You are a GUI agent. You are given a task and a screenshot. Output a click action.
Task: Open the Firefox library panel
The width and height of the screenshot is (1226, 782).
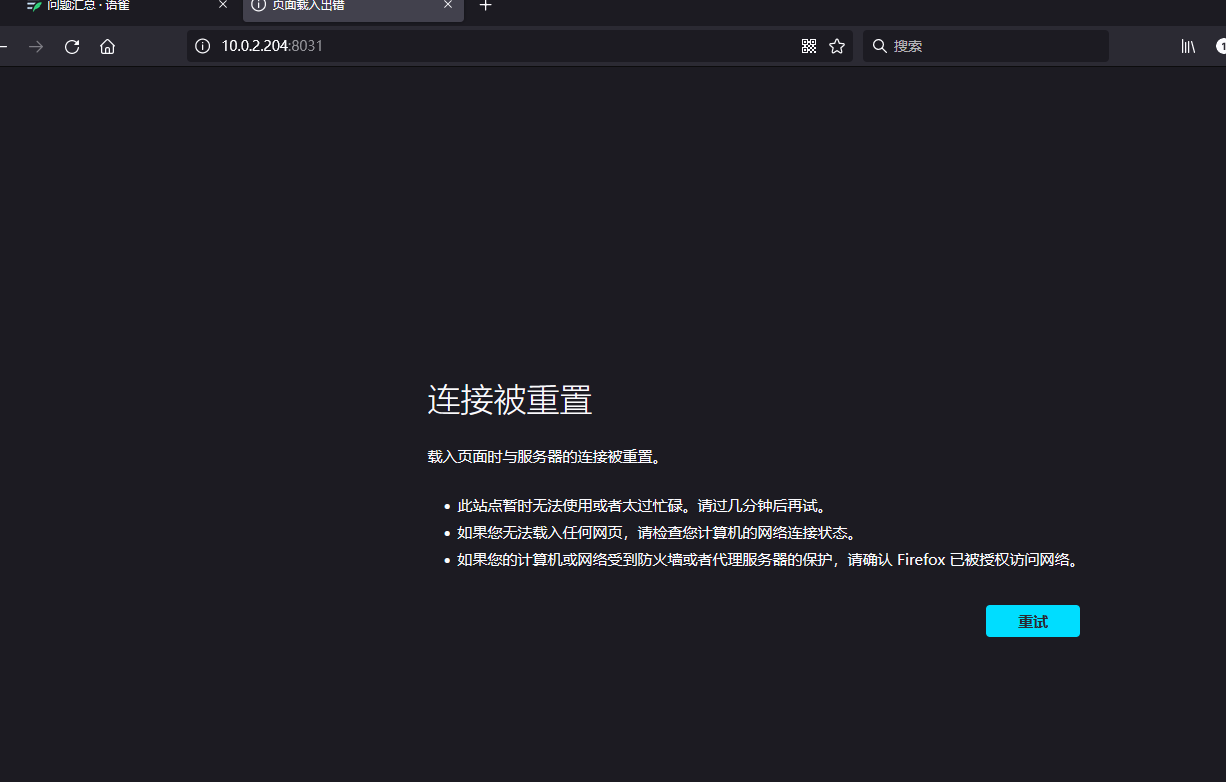[1187, 45]
